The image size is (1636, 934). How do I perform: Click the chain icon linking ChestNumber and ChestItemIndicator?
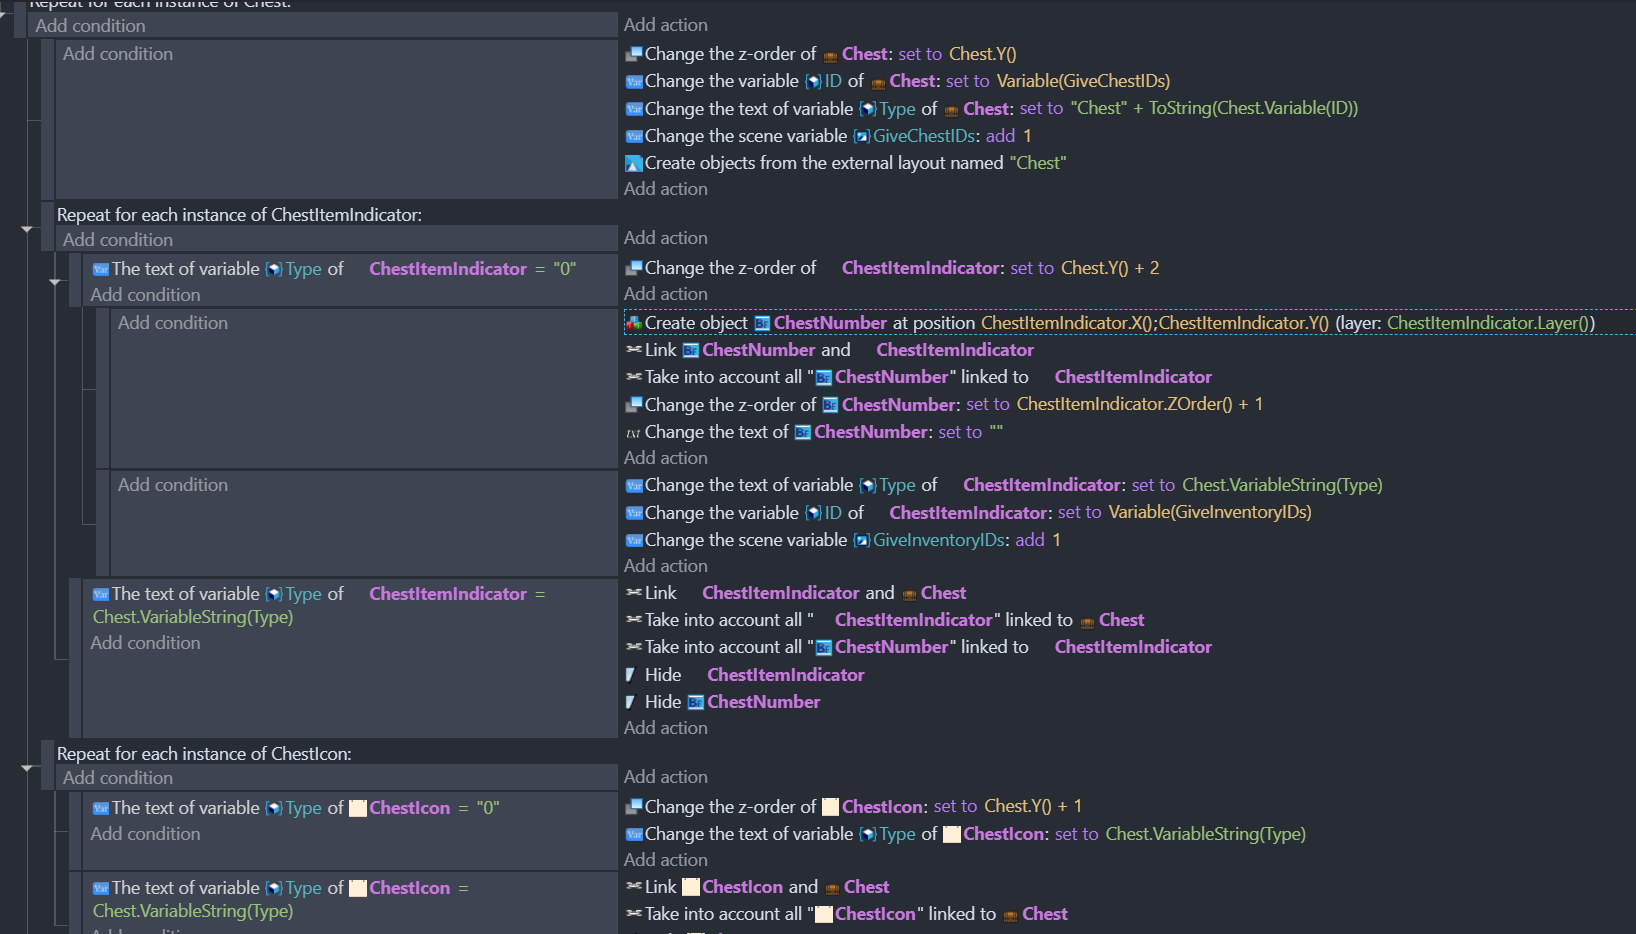click(x=633, y=350)
